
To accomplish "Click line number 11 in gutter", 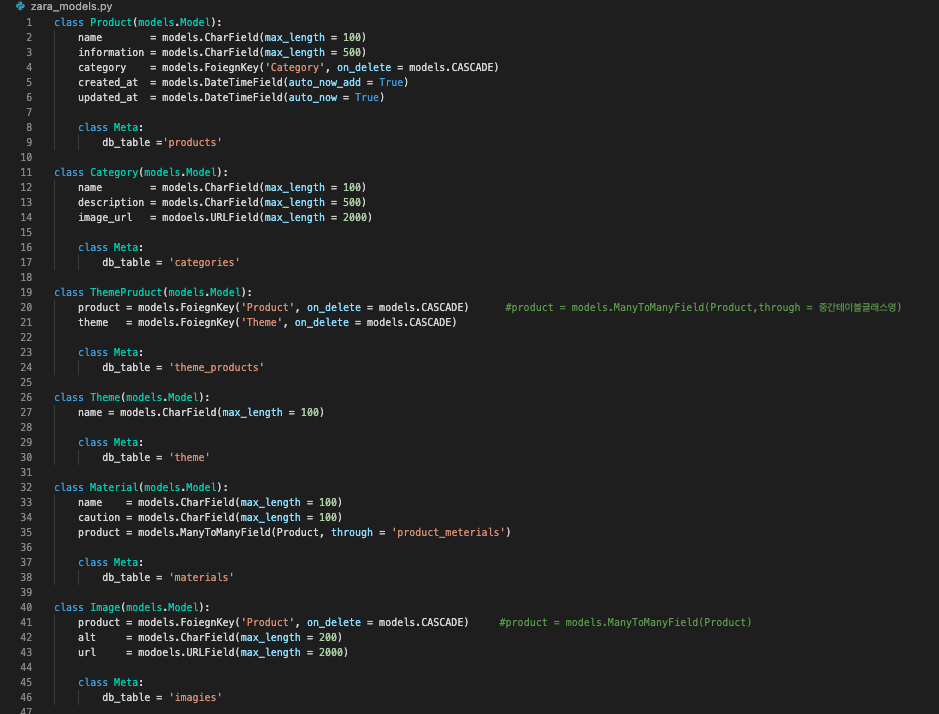I will (26, 172).
